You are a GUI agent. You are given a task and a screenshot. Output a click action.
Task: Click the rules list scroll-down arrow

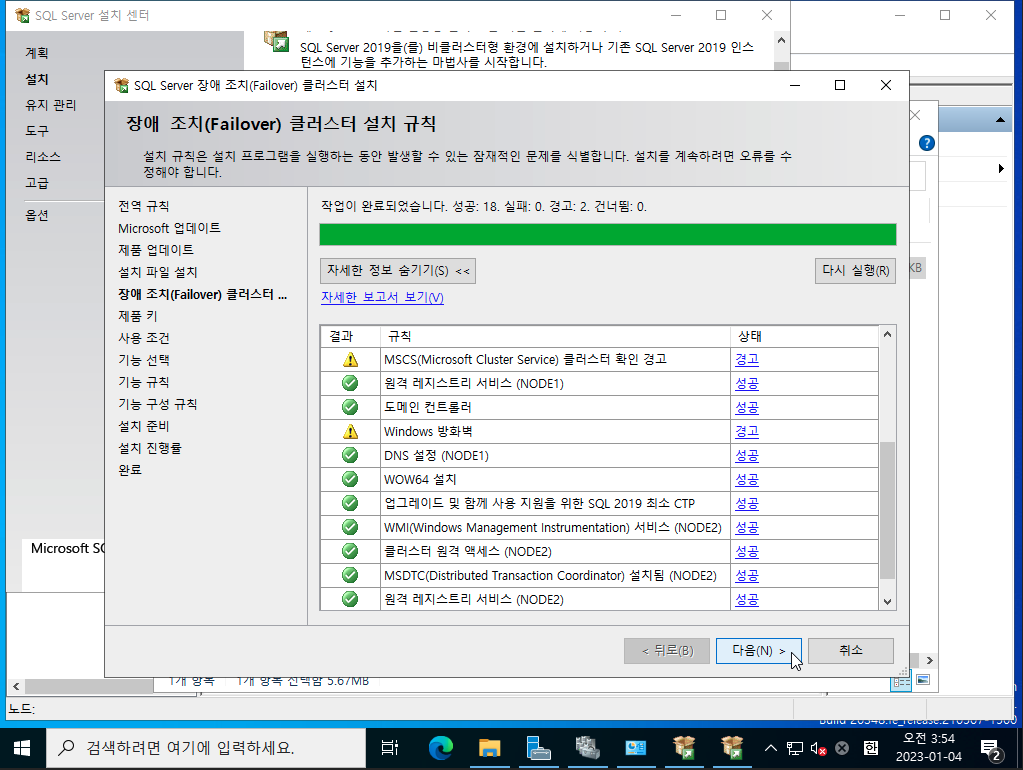tap(887, 602)
